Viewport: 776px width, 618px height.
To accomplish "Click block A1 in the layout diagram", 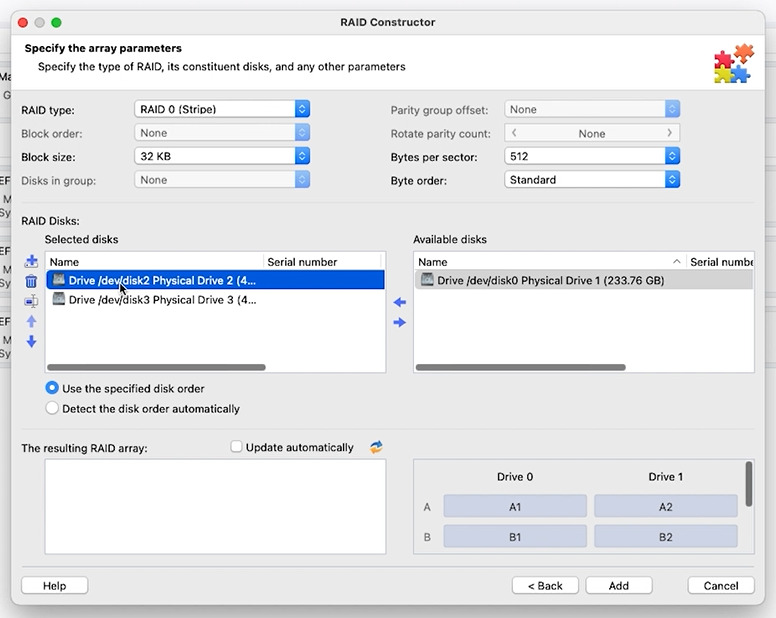I will coord(515,507).
